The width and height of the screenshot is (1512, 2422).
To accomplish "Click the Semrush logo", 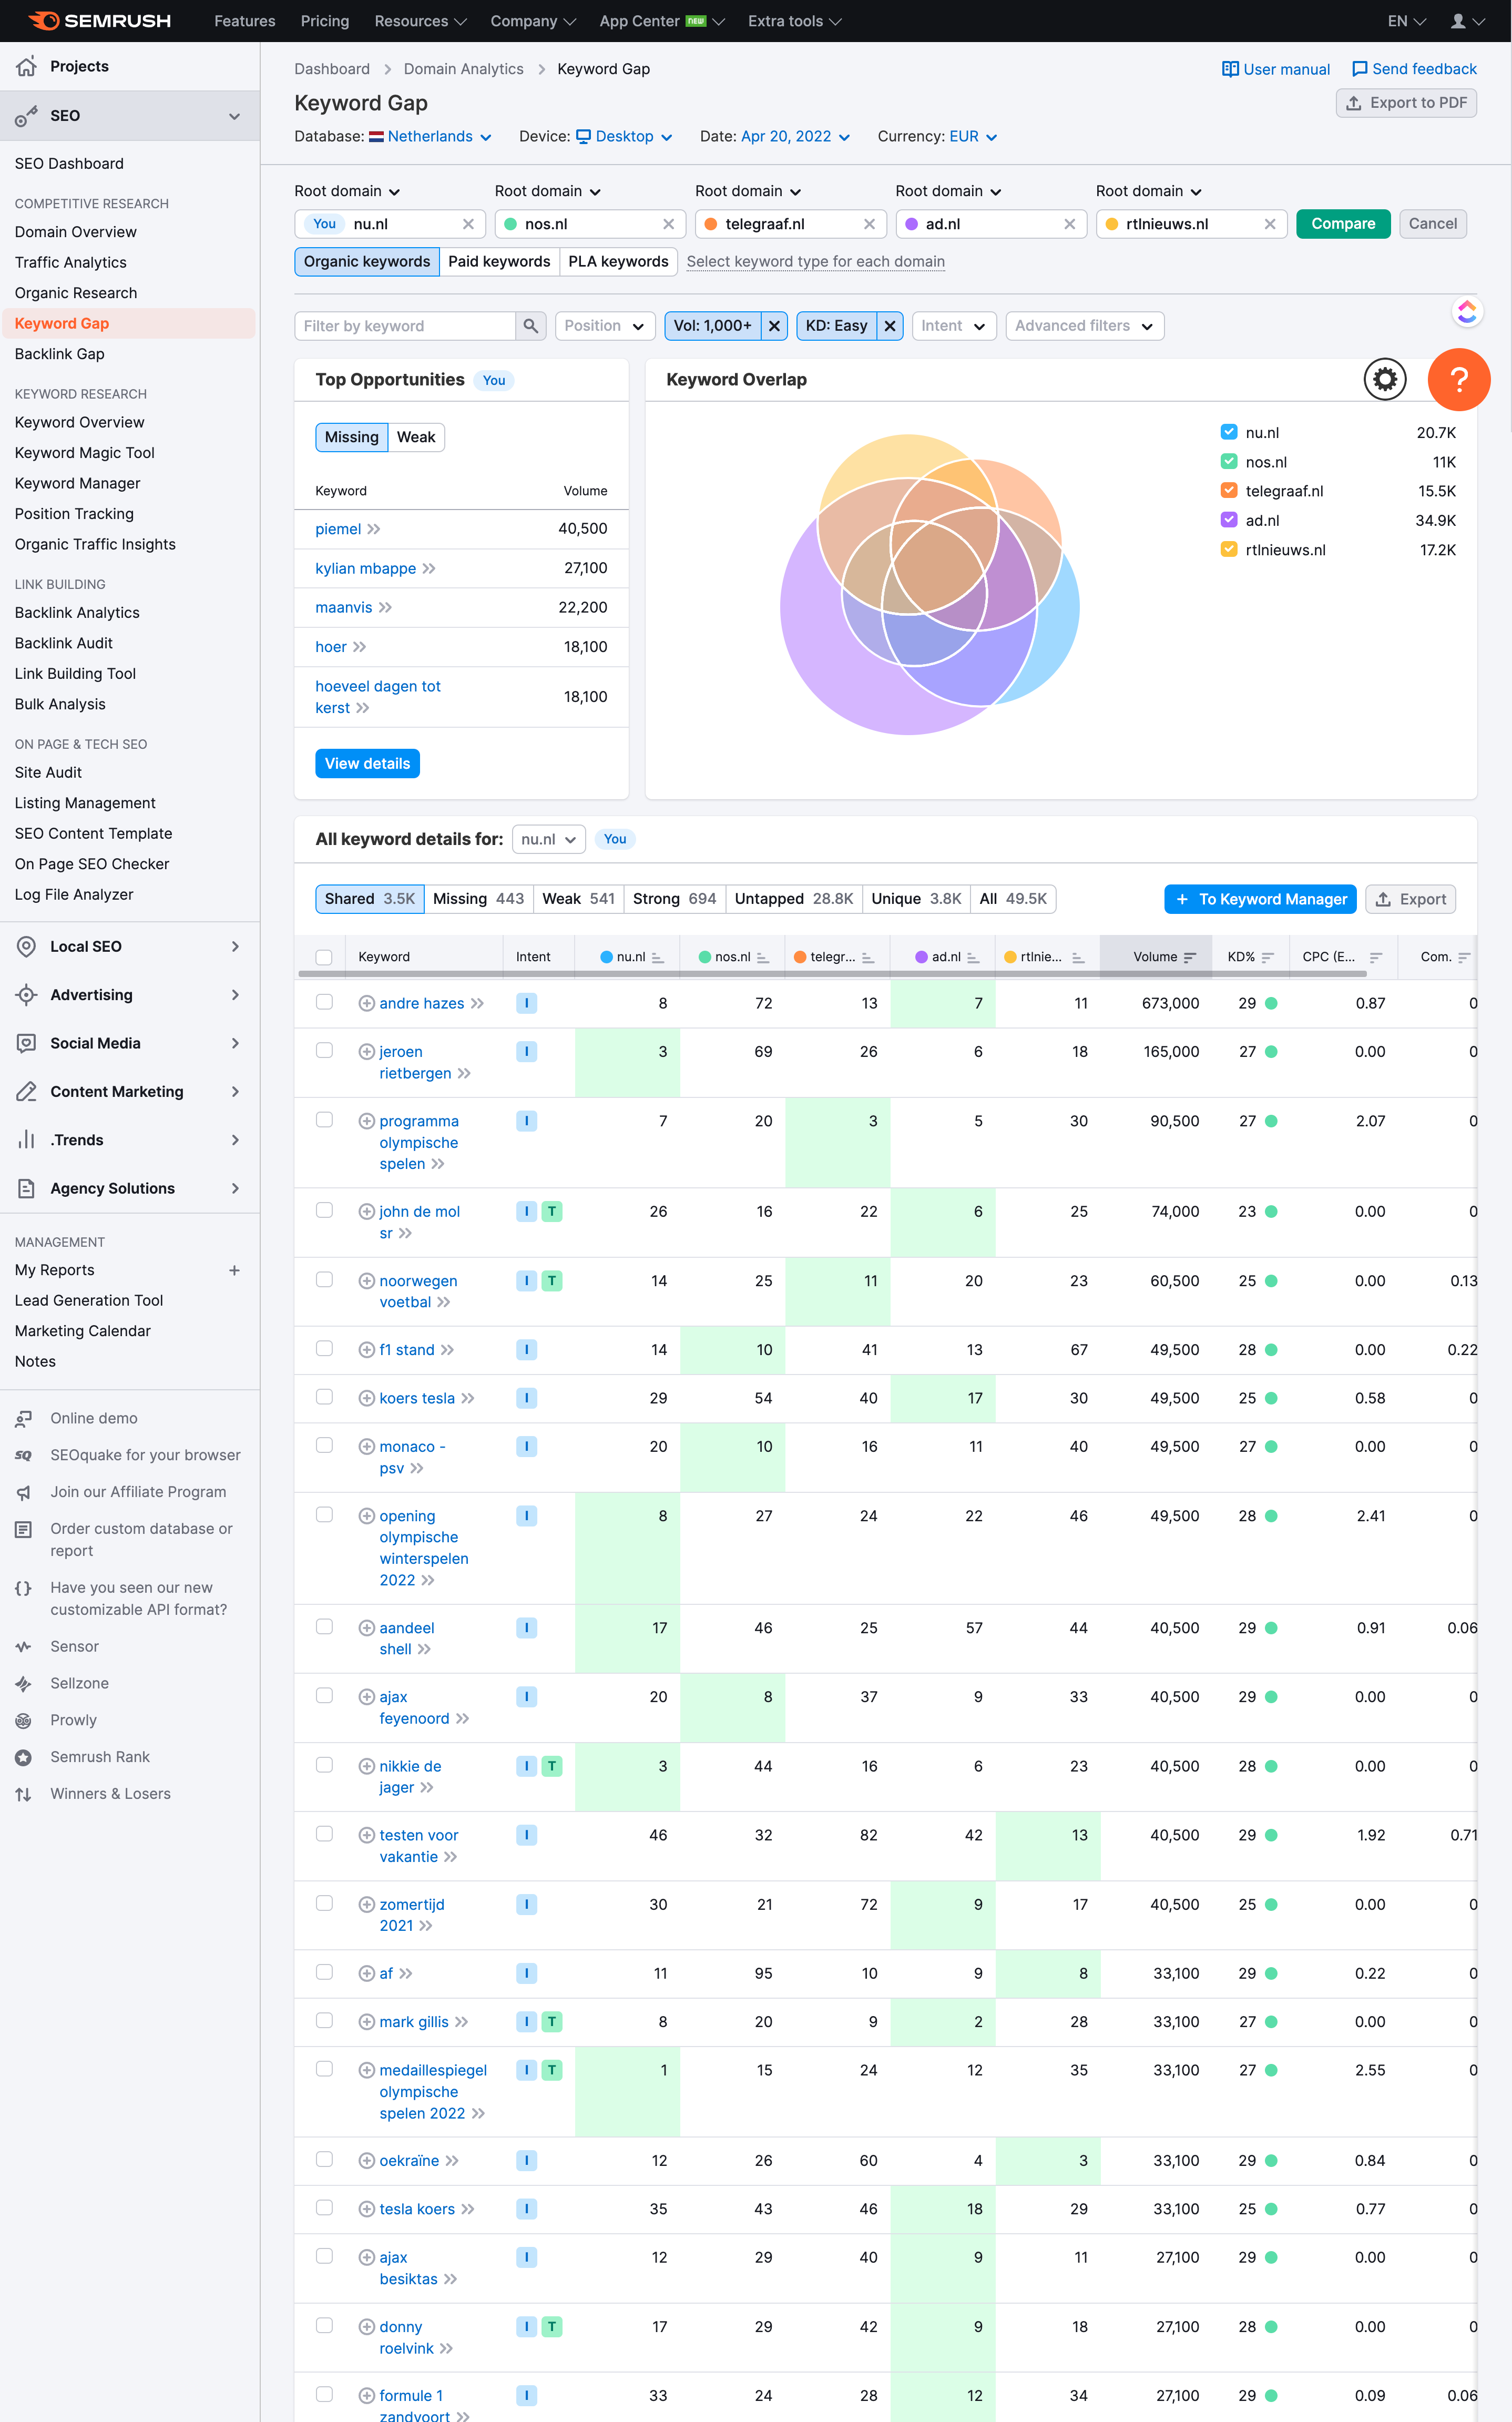I will pos(100,21).
